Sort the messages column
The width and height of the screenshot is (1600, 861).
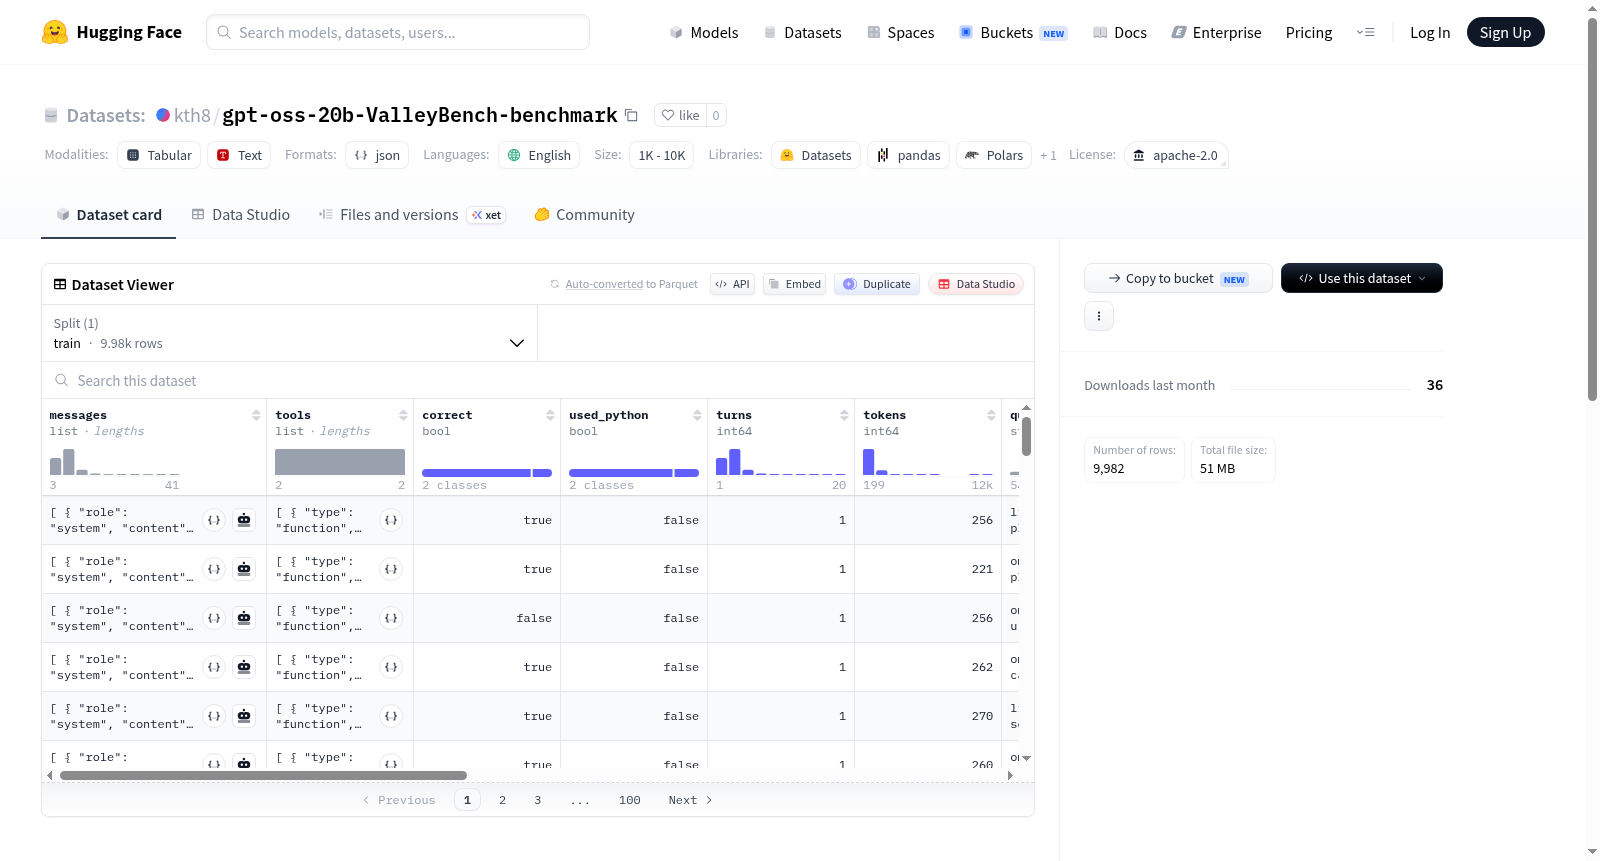click(x=256, y=415)
